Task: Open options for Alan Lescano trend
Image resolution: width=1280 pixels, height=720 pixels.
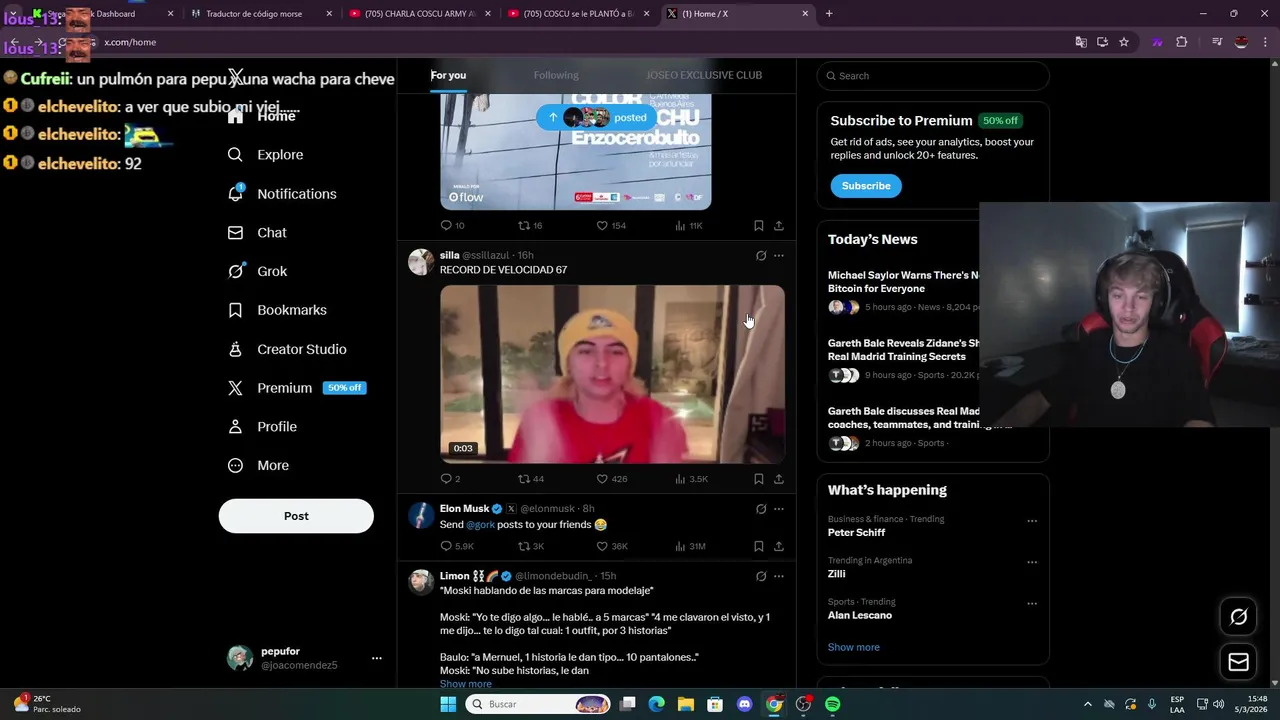Action: [1032, 604]
